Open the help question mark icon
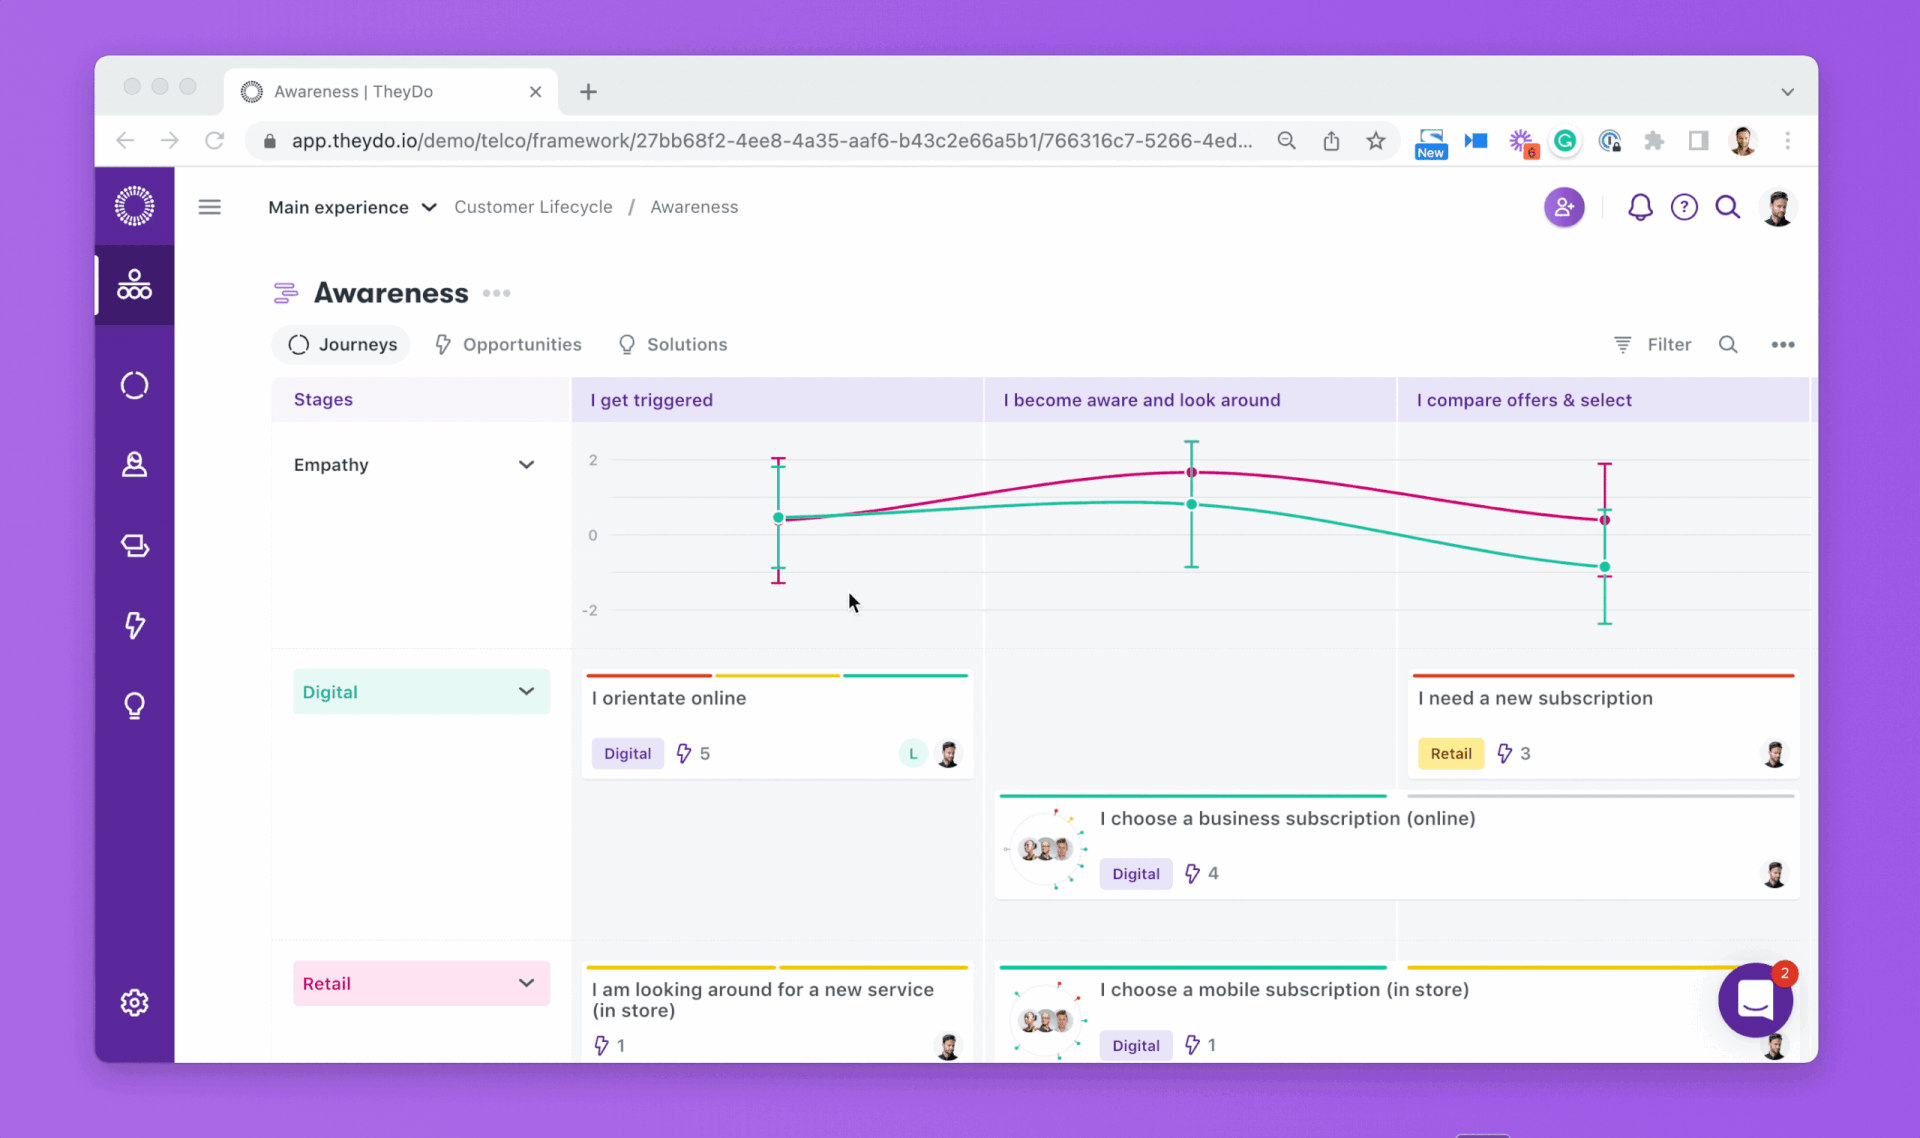The height and width of the screenshot is (1138, 1920). 1684,207
